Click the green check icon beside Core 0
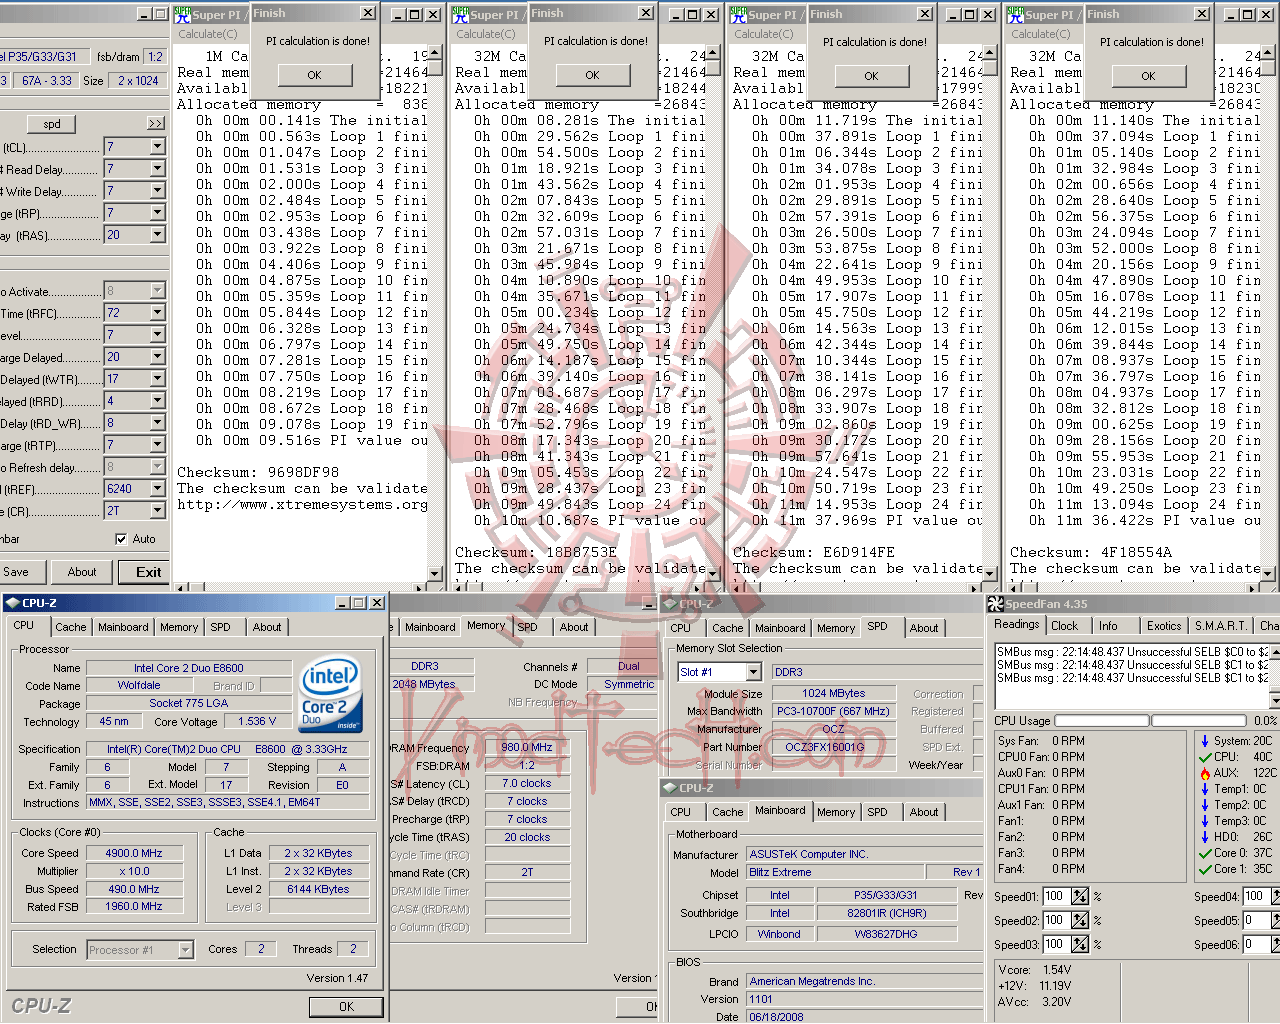 [x=1204, y=853]
